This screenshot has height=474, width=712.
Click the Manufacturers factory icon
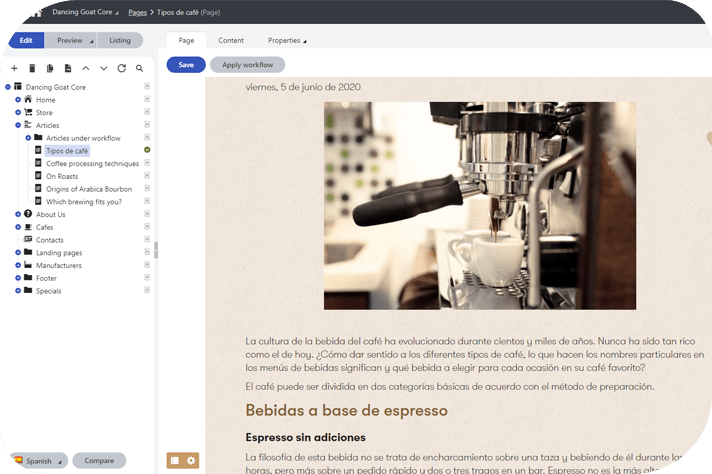pos(28,265)
